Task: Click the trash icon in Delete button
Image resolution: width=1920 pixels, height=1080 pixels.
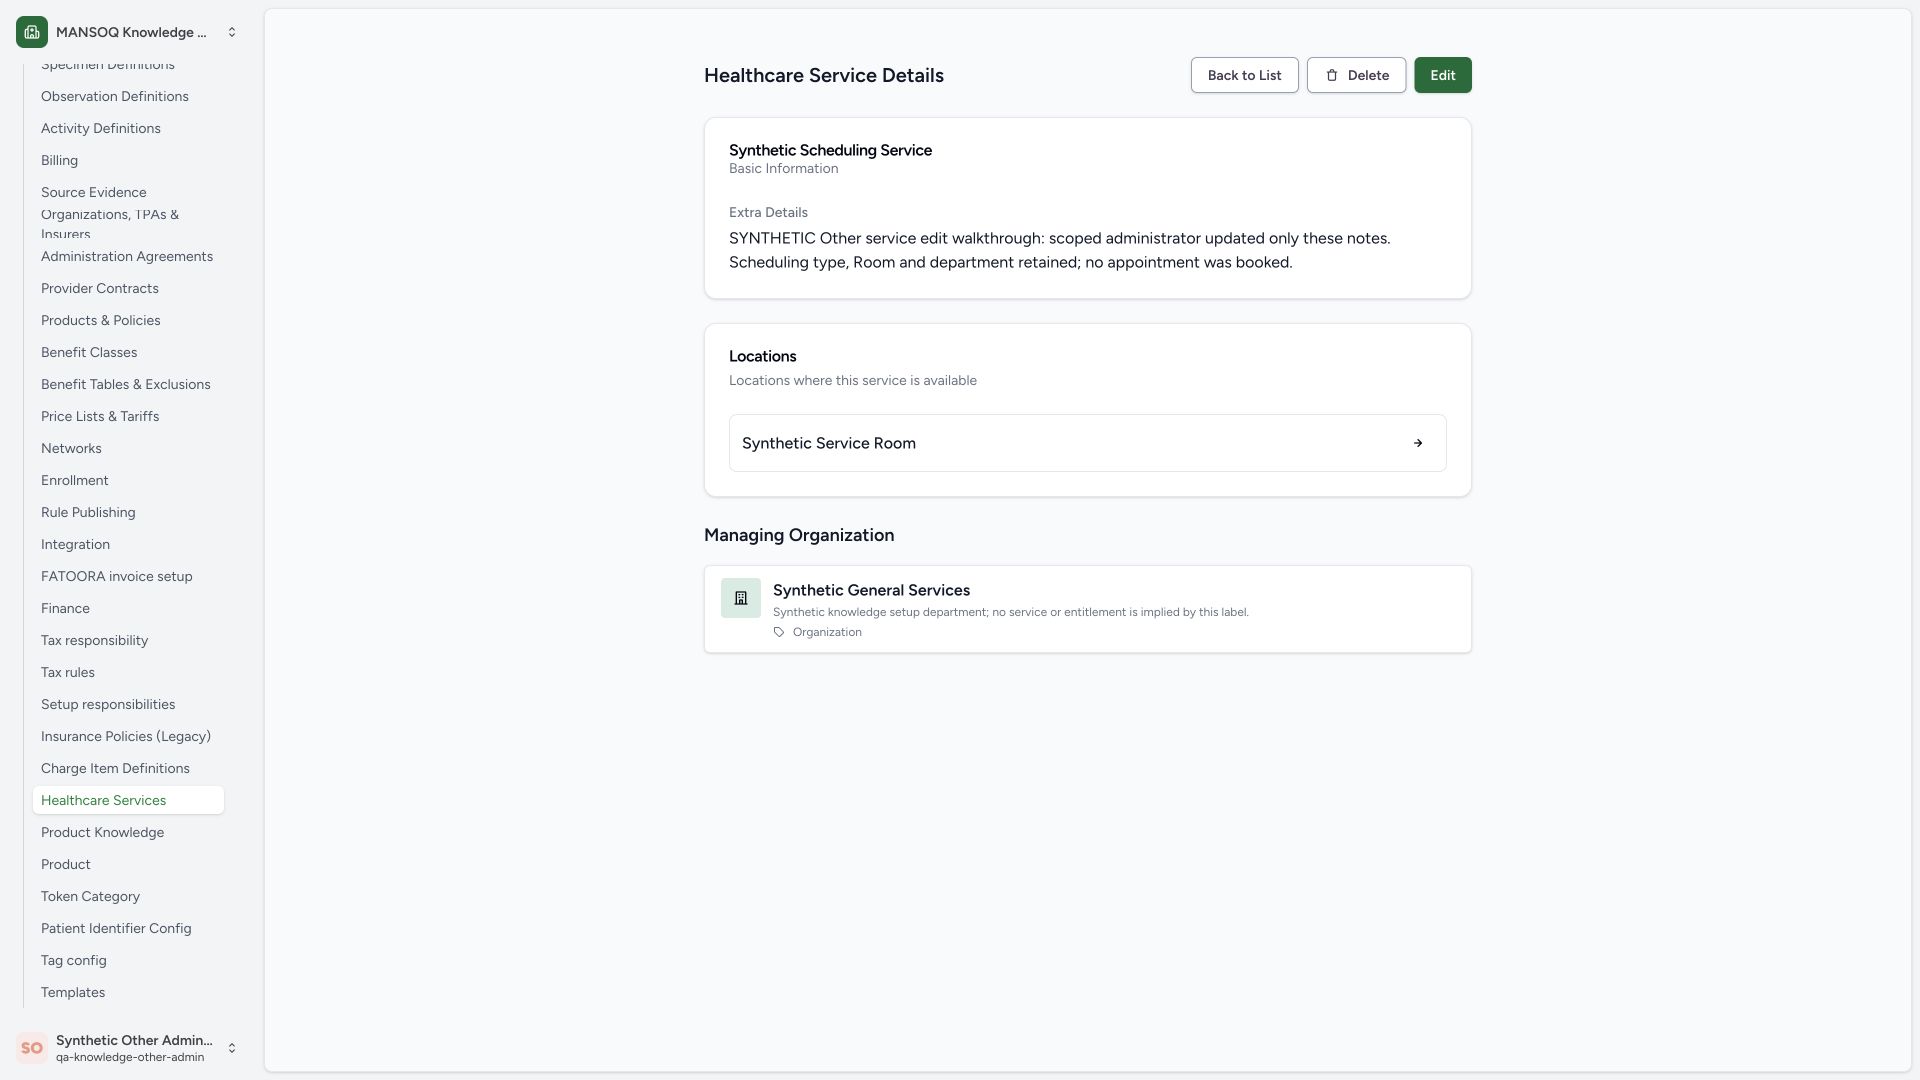Action: point(1332,75)
